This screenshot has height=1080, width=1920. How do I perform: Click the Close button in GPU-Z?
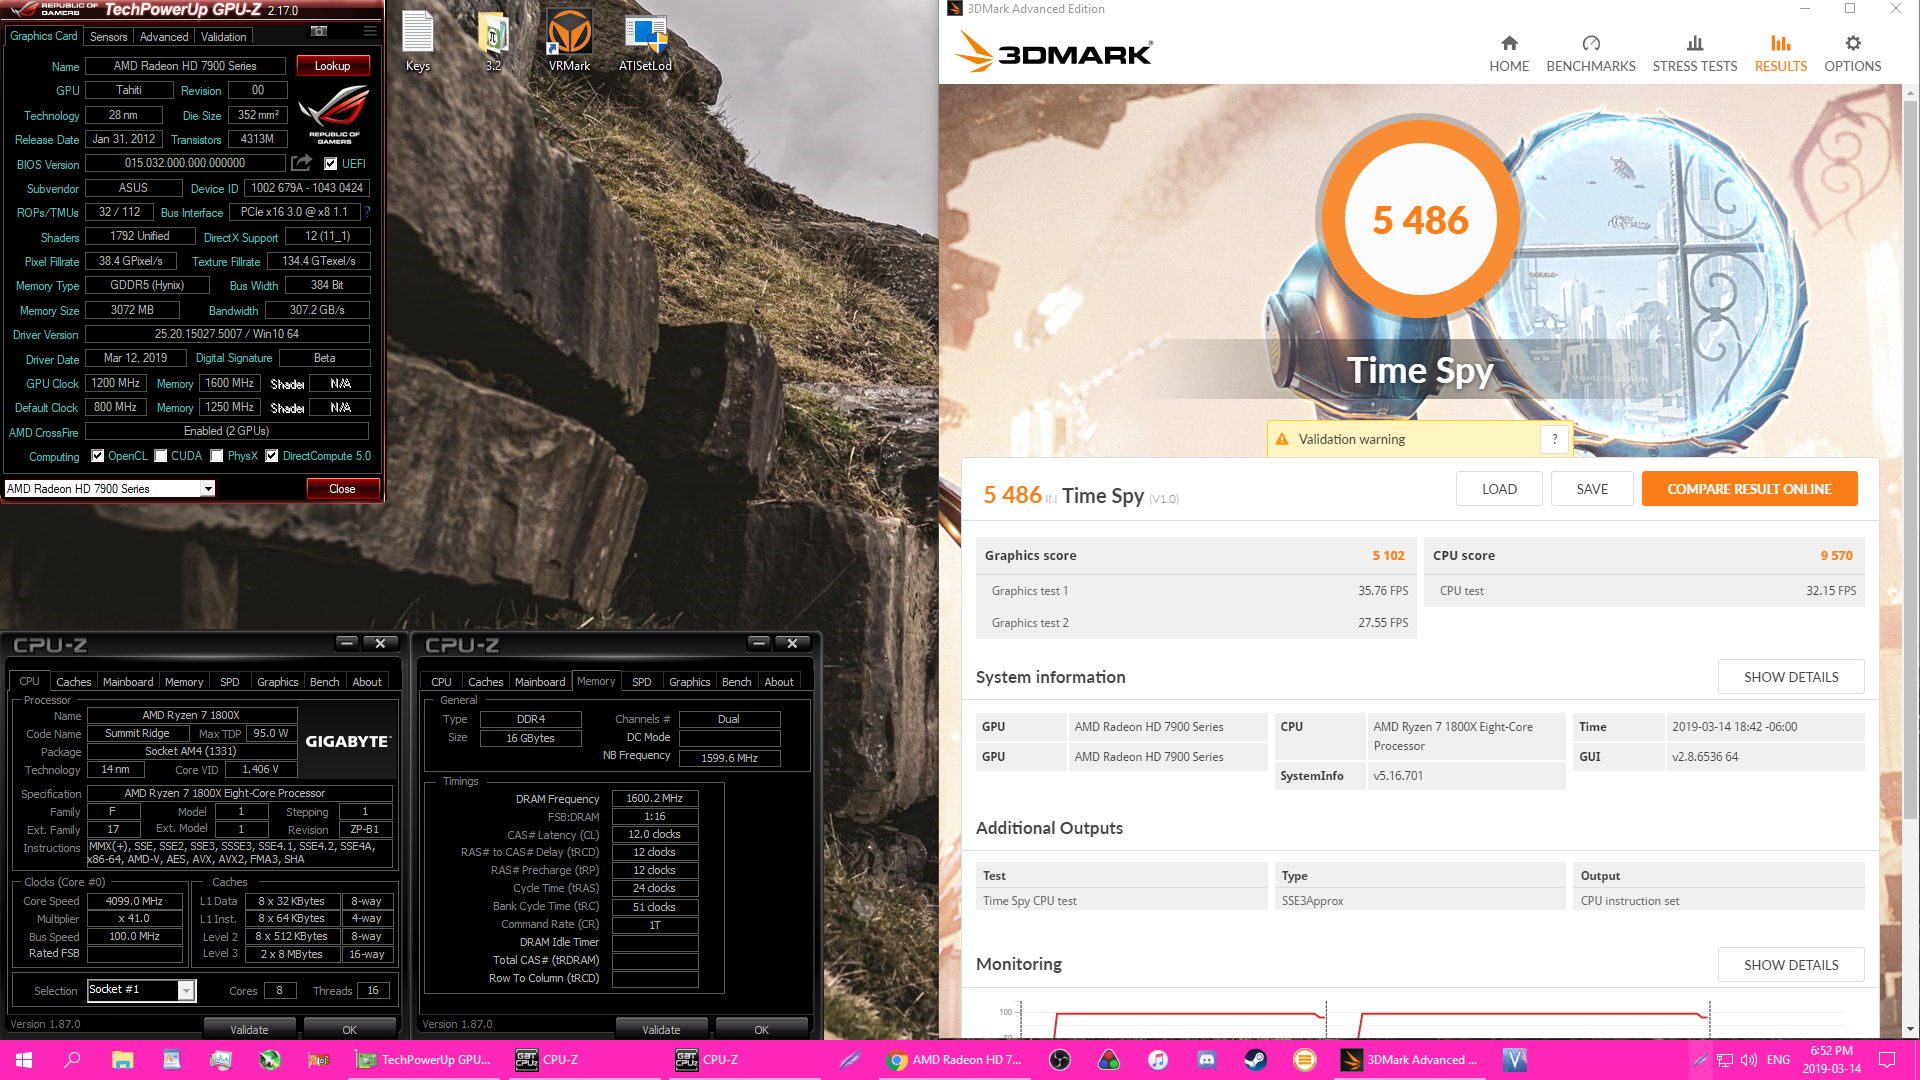point(342,489)
